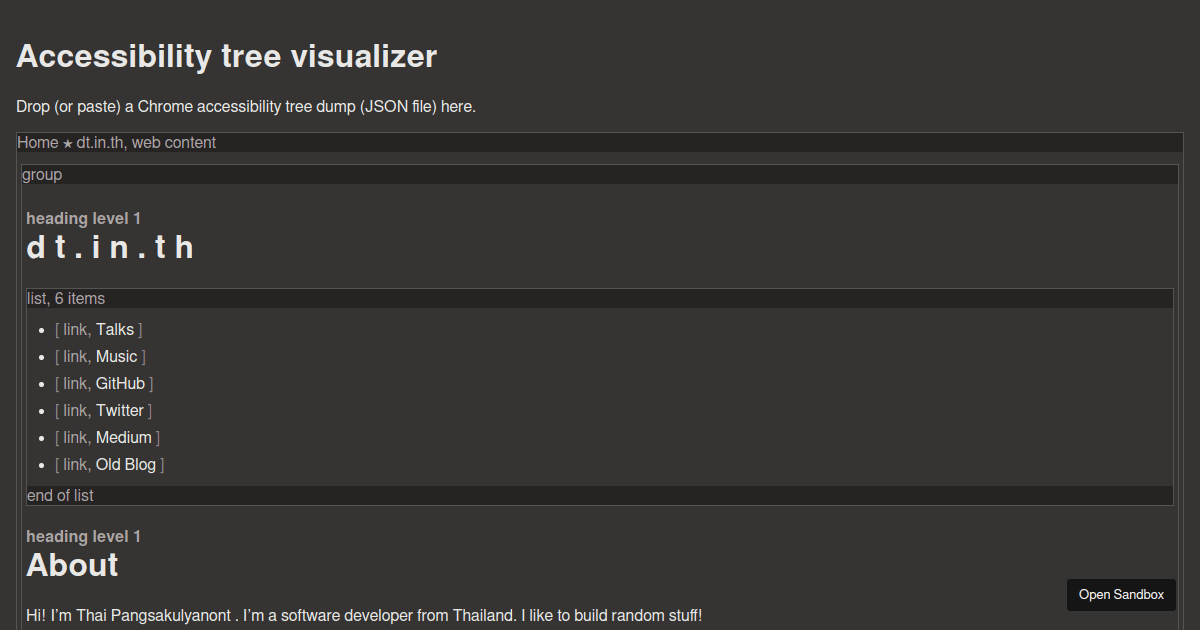Click the 'end of list' bar
The image size is (1200, 630).
[x=60, y=495]
